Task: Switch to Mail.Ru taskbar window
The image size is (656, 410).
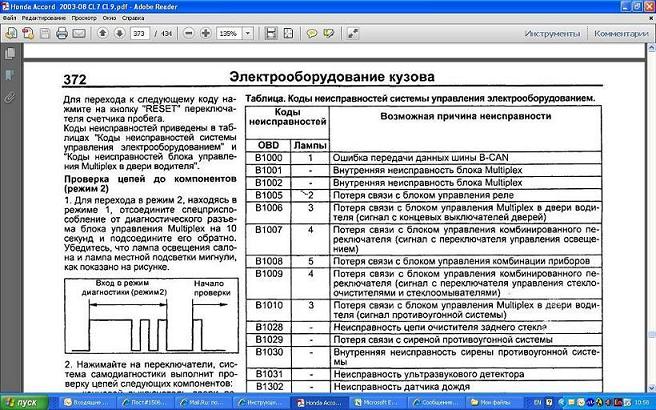Action: [x=200, y=402]
